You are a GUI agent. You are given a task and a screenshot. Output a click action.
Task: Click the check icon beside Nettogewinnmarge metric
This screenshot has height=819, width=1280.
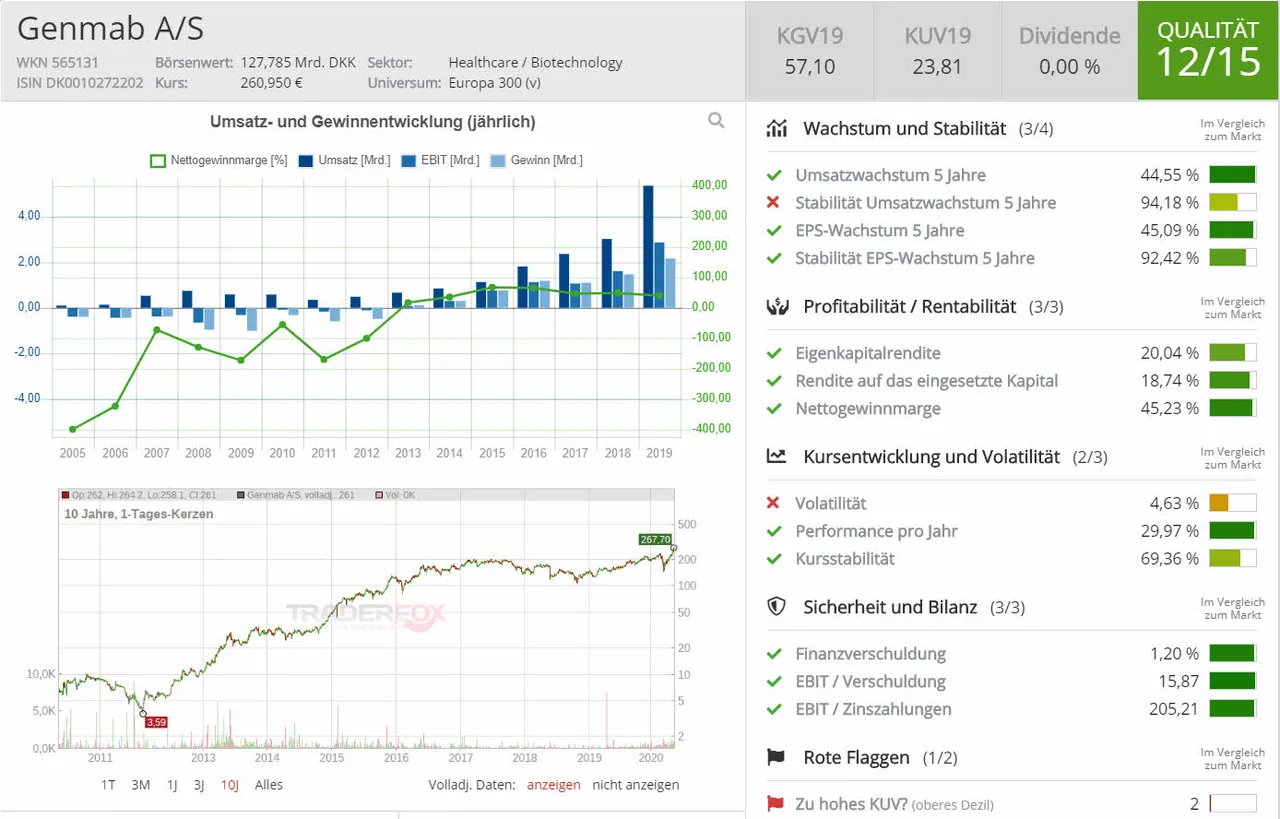click(773, 408)
